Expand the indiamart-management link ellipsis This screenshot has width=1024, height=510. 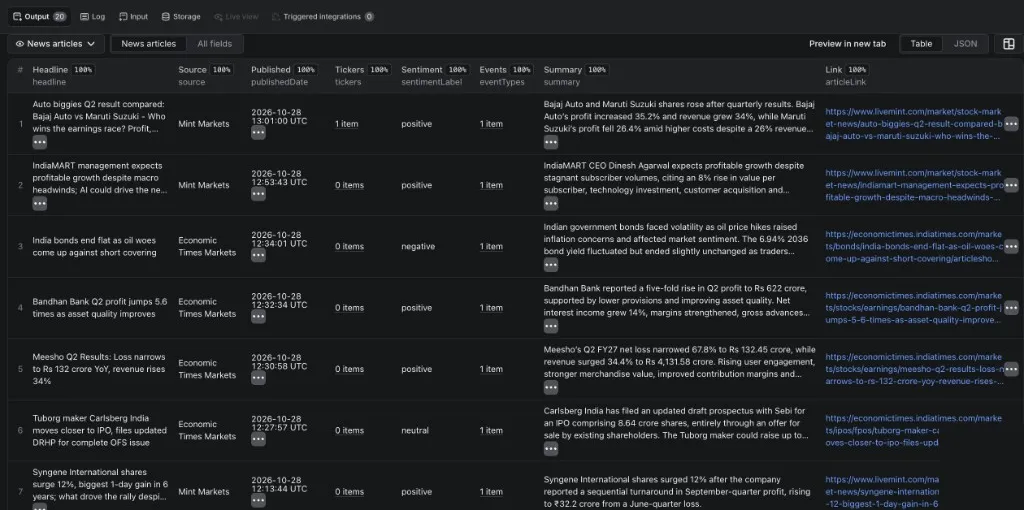tap(1011, 185)
